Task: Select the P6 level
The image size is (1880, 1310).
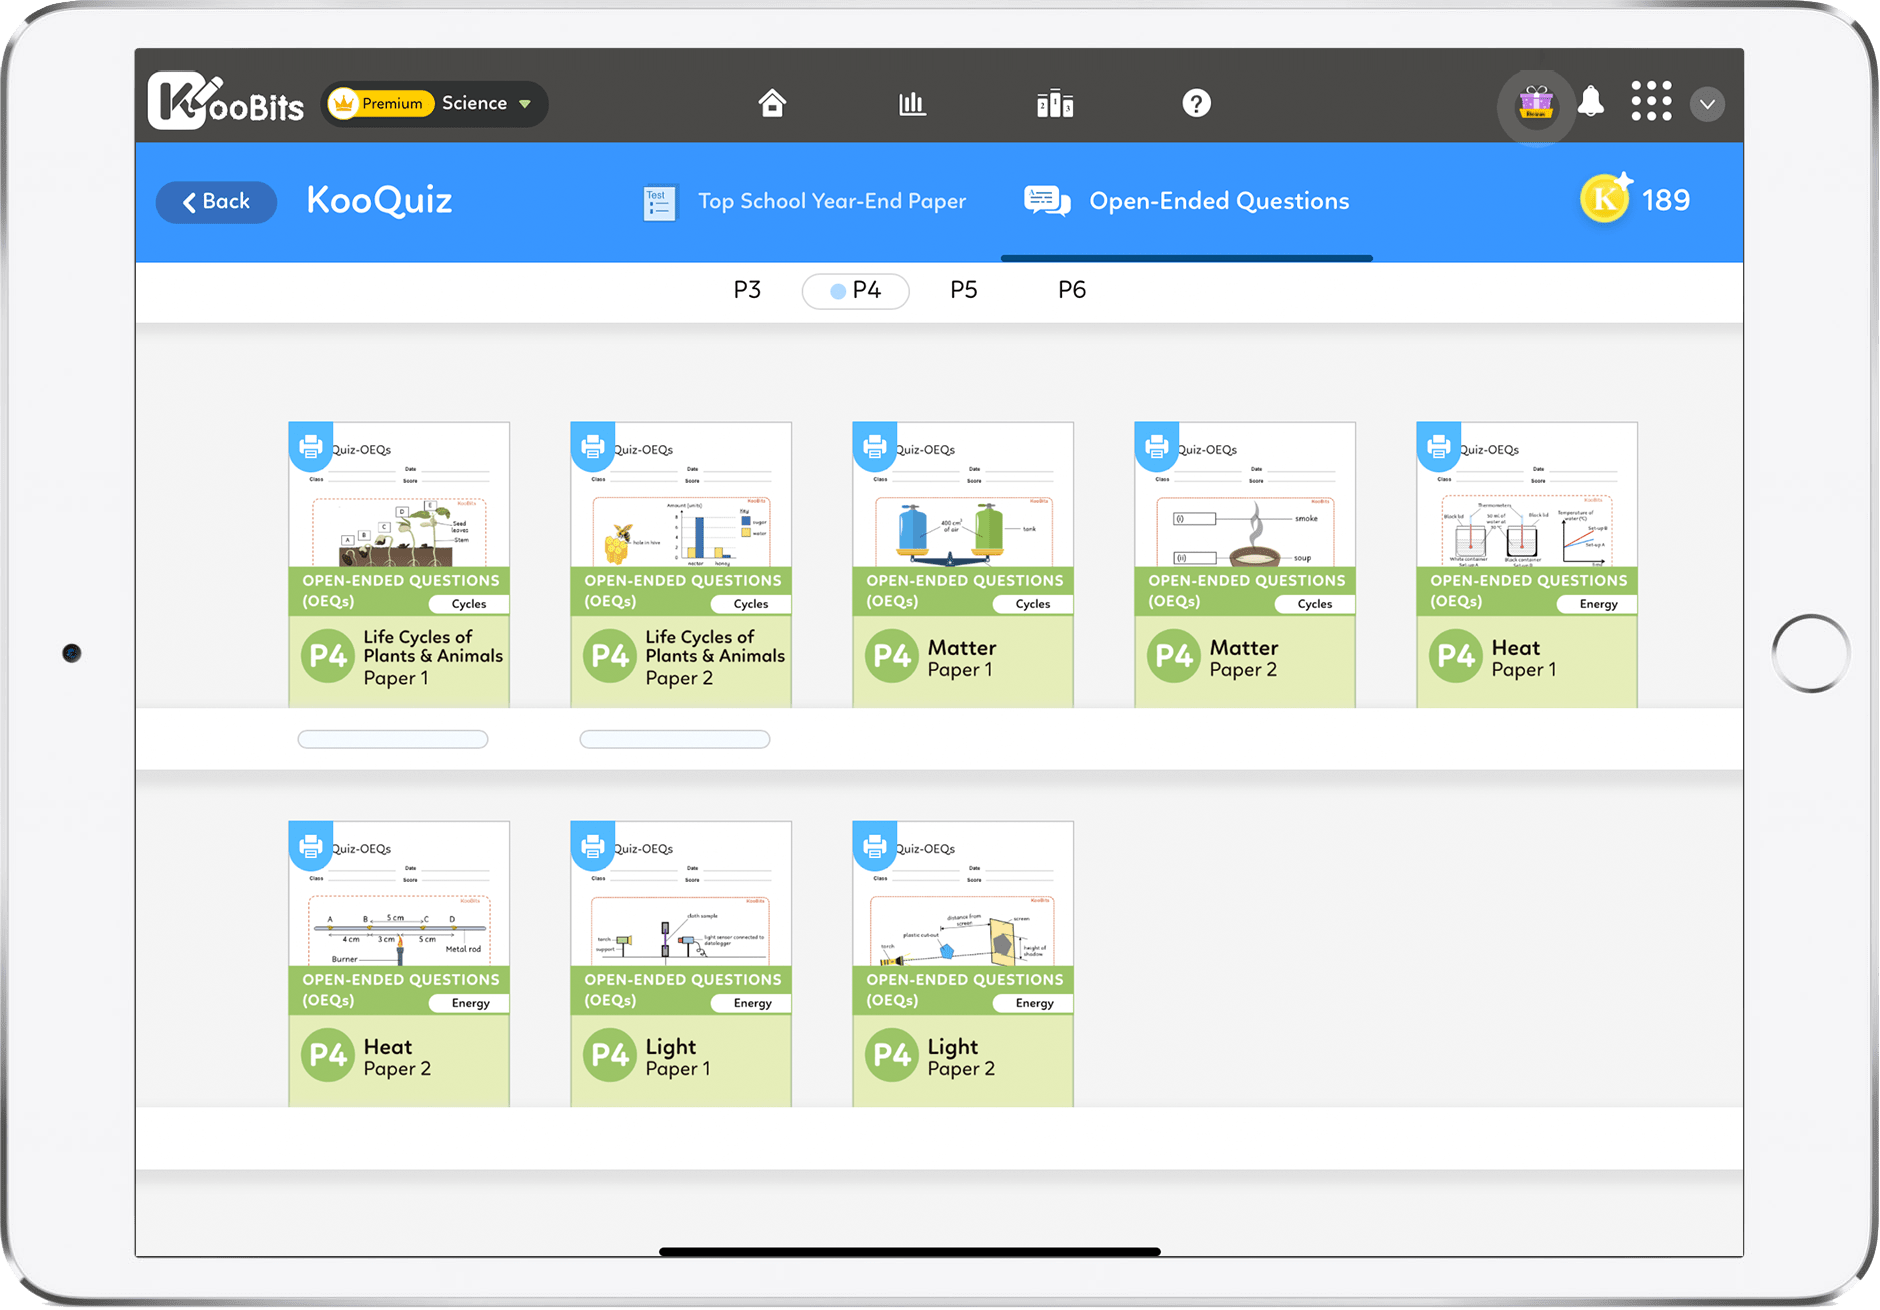Action: [1072, 290]
